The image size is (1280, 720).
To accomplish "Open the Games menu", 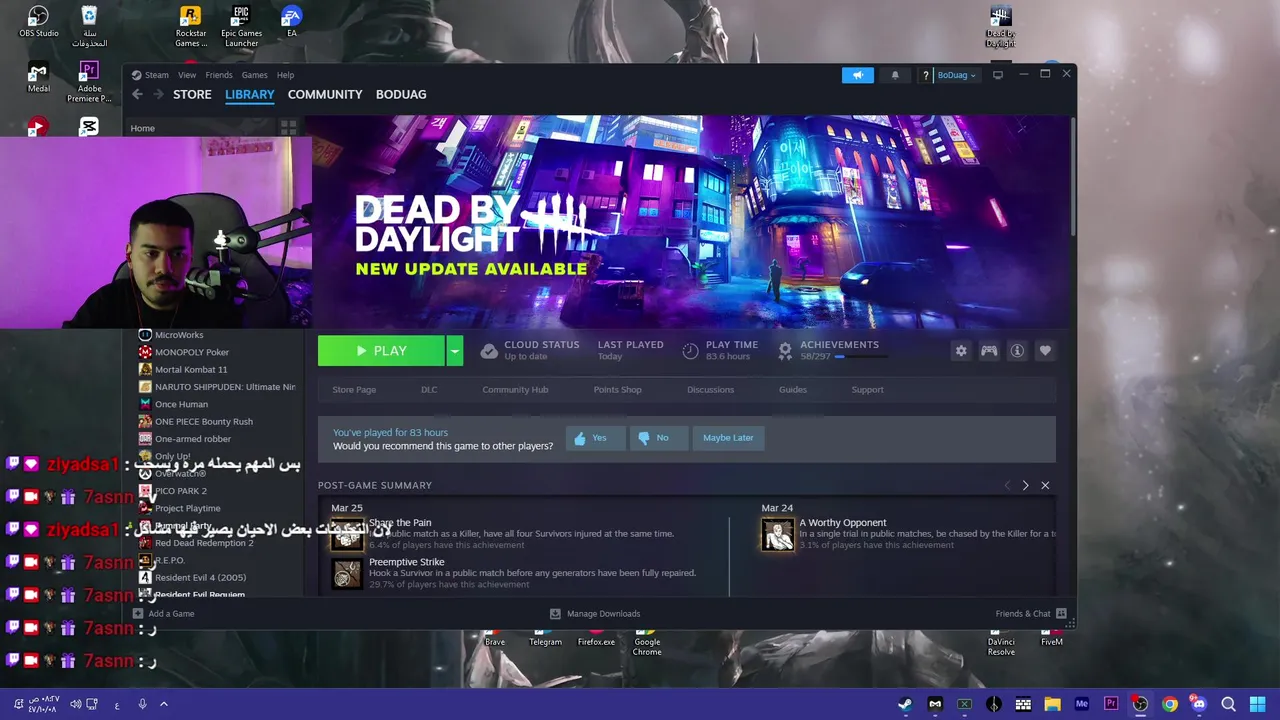I will [x=254, y=75].
